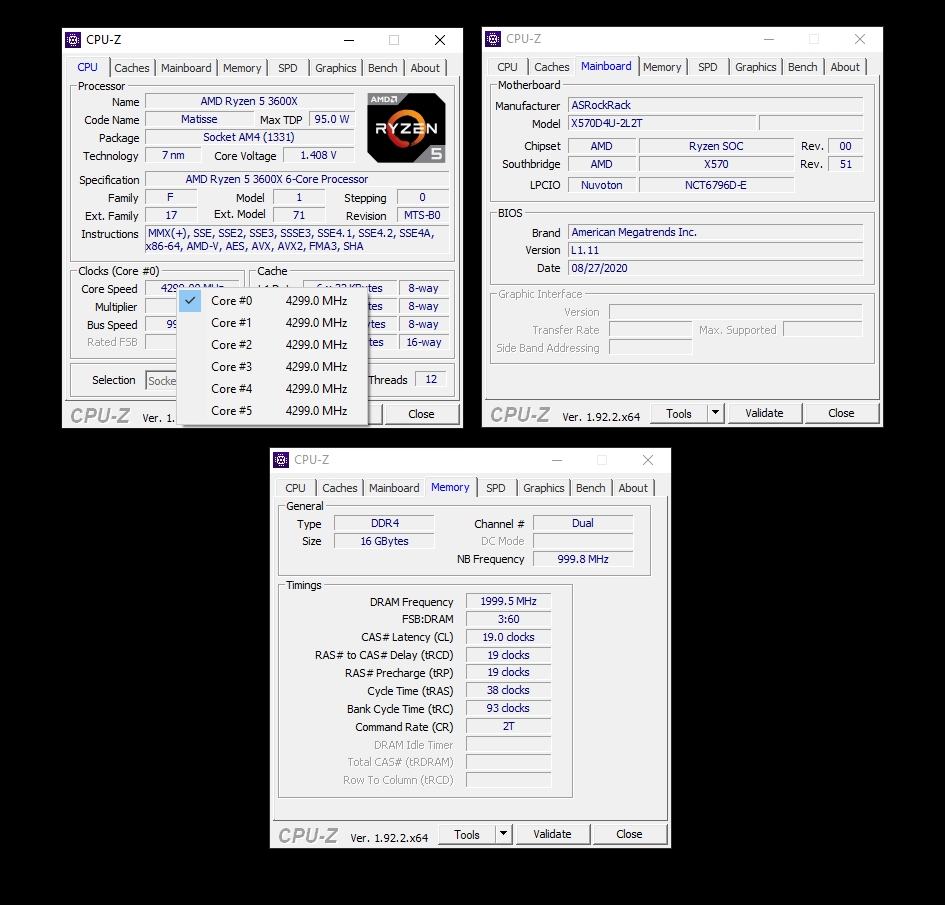
Task: Click the CPU-Z app icon in the Mainboard window title bar
Action: [493, 39]
